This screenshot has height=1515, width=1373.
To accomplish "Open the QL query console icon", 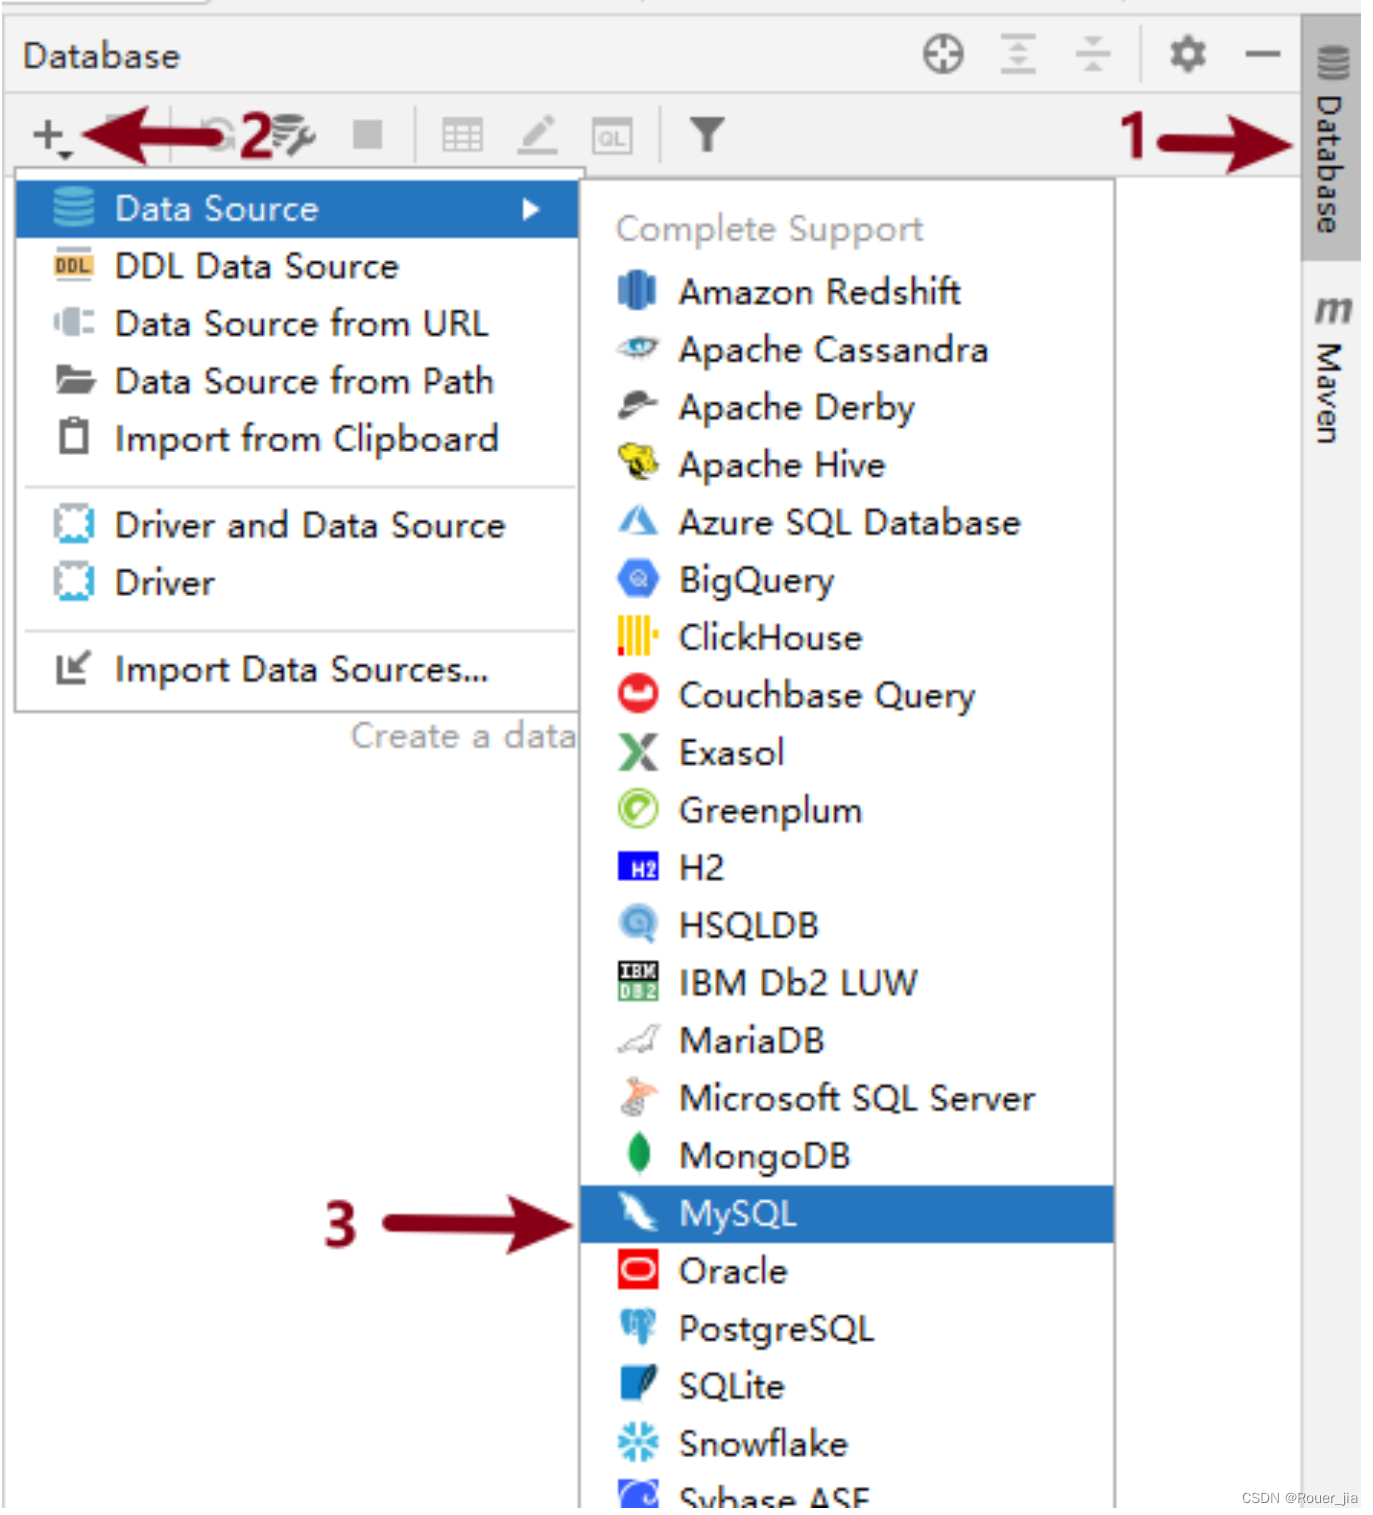I will pyautogui.click(x=612, y=136).
